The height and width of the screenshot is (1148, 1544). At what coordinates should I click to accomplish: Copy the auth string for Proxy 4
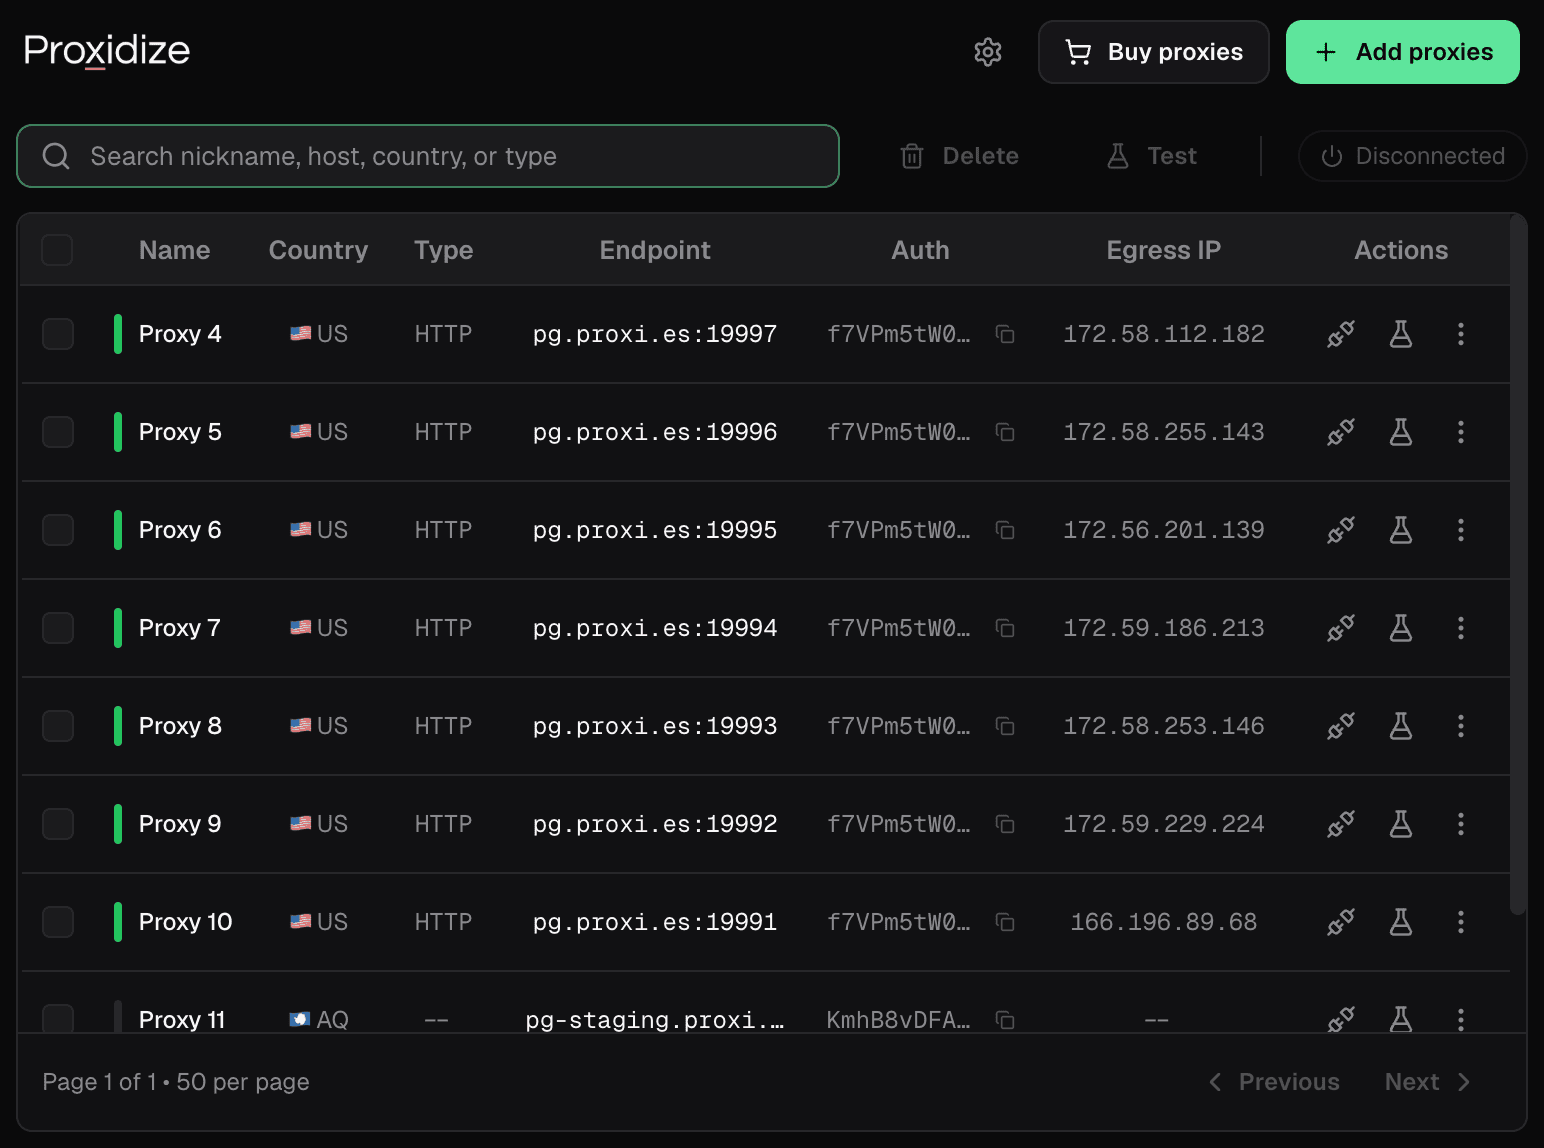[x=1005, y=335]
